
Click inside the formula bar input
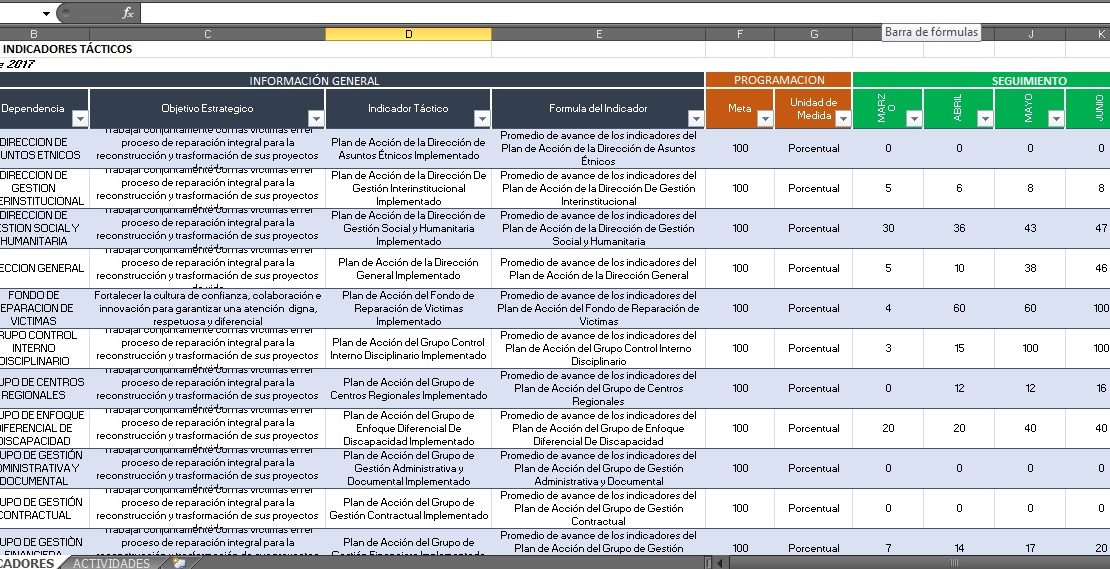(x=623, y=13)
